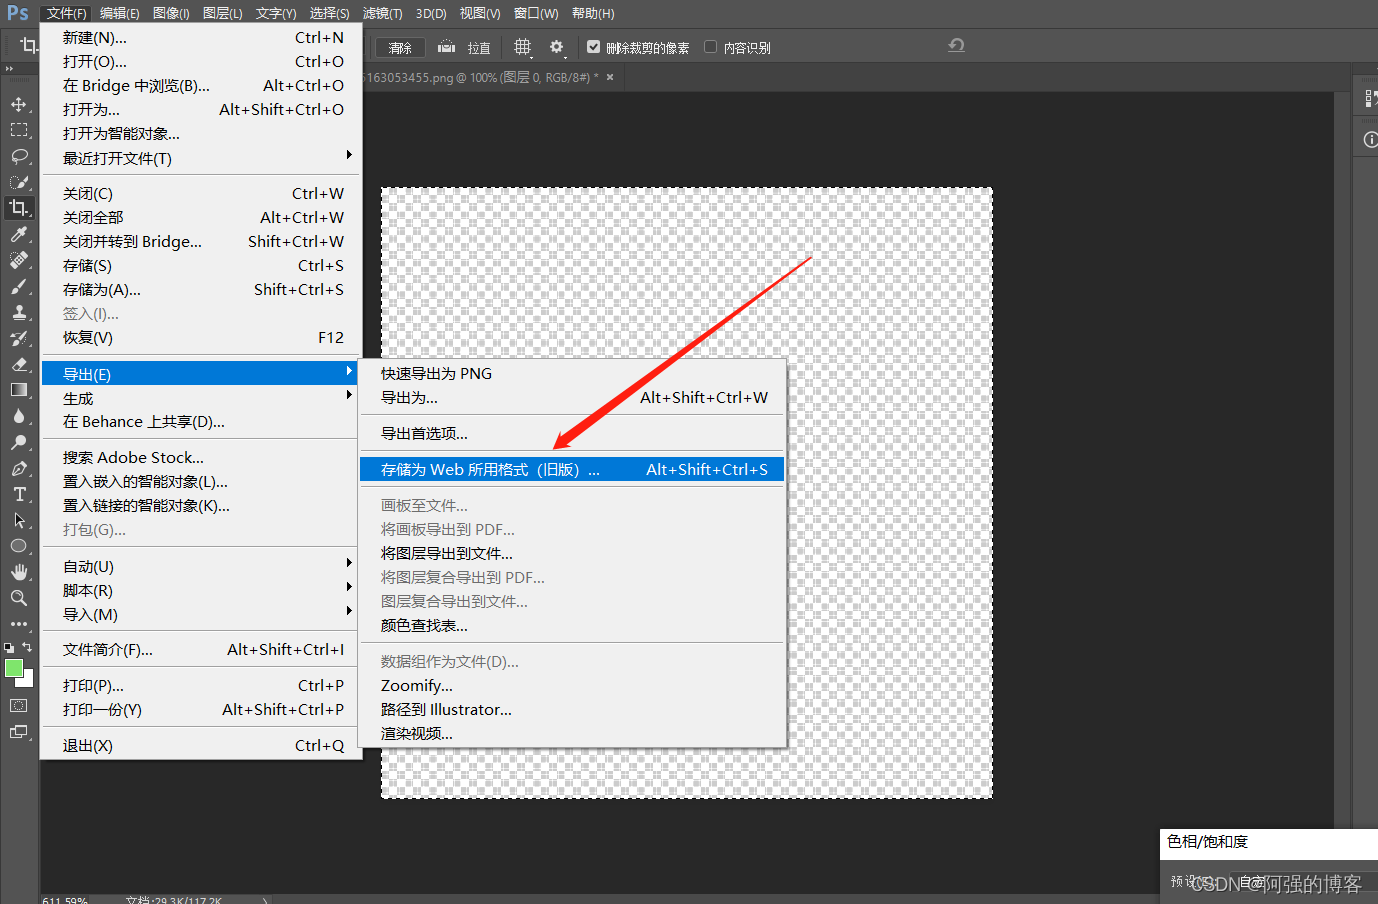
Task: Expand 最近打开文件(T) submenu
Action: click(201, 158)
